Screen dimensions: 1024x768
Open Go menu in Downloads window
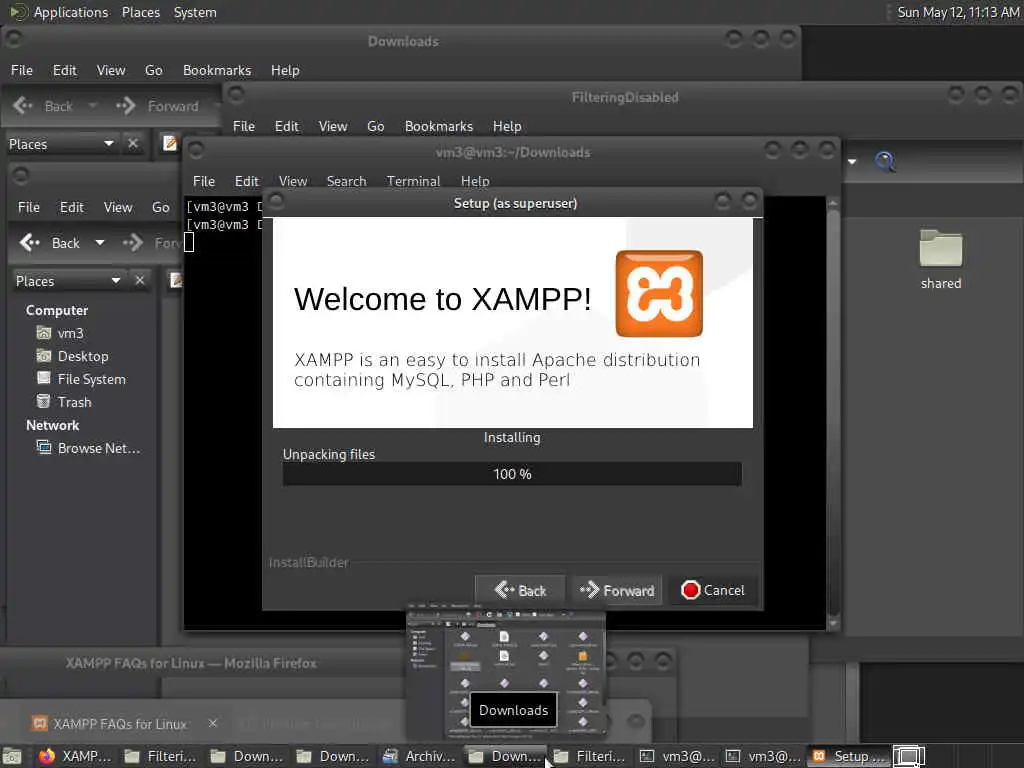(153, 71)
